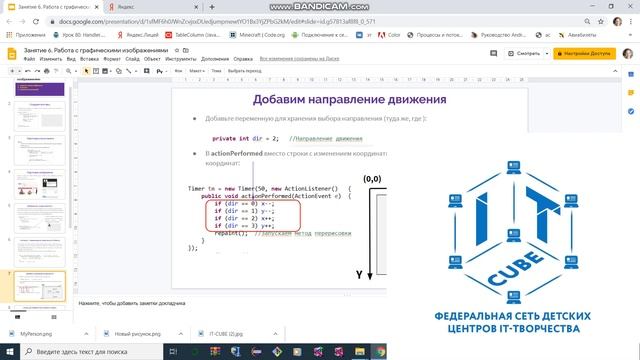Viewport: 640px width, 360px height.
Task: Open the Calendar side panel icon
Action: point(631,74)
